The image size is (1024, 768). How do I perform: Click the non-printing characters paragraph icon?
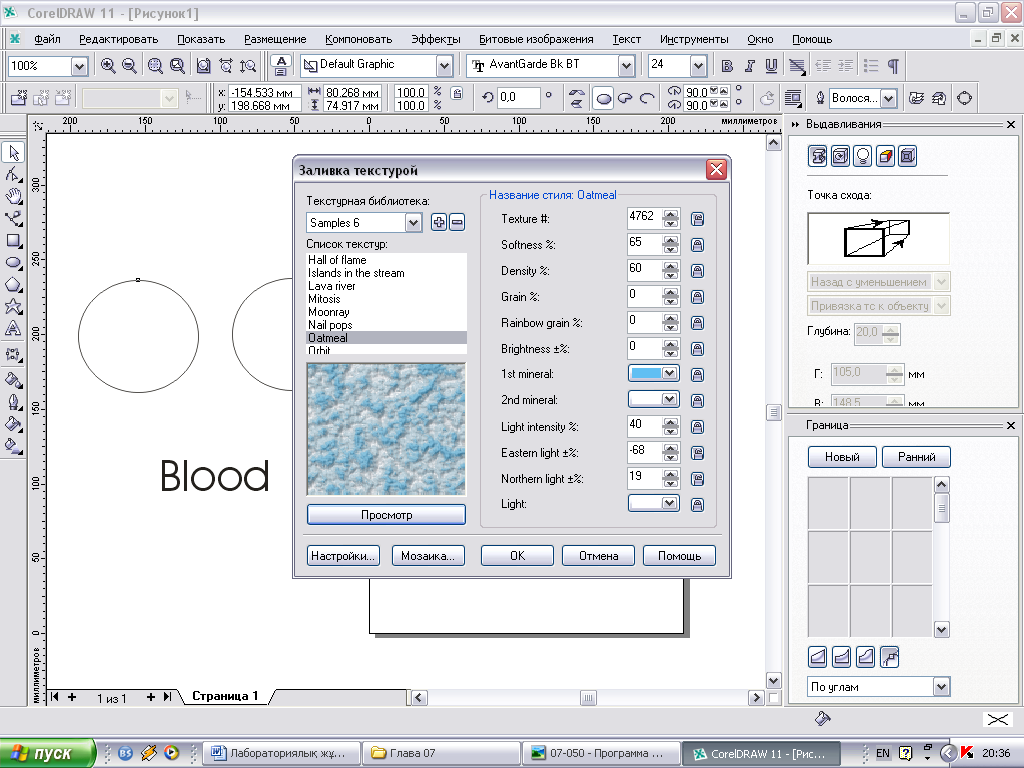point(893,65)
